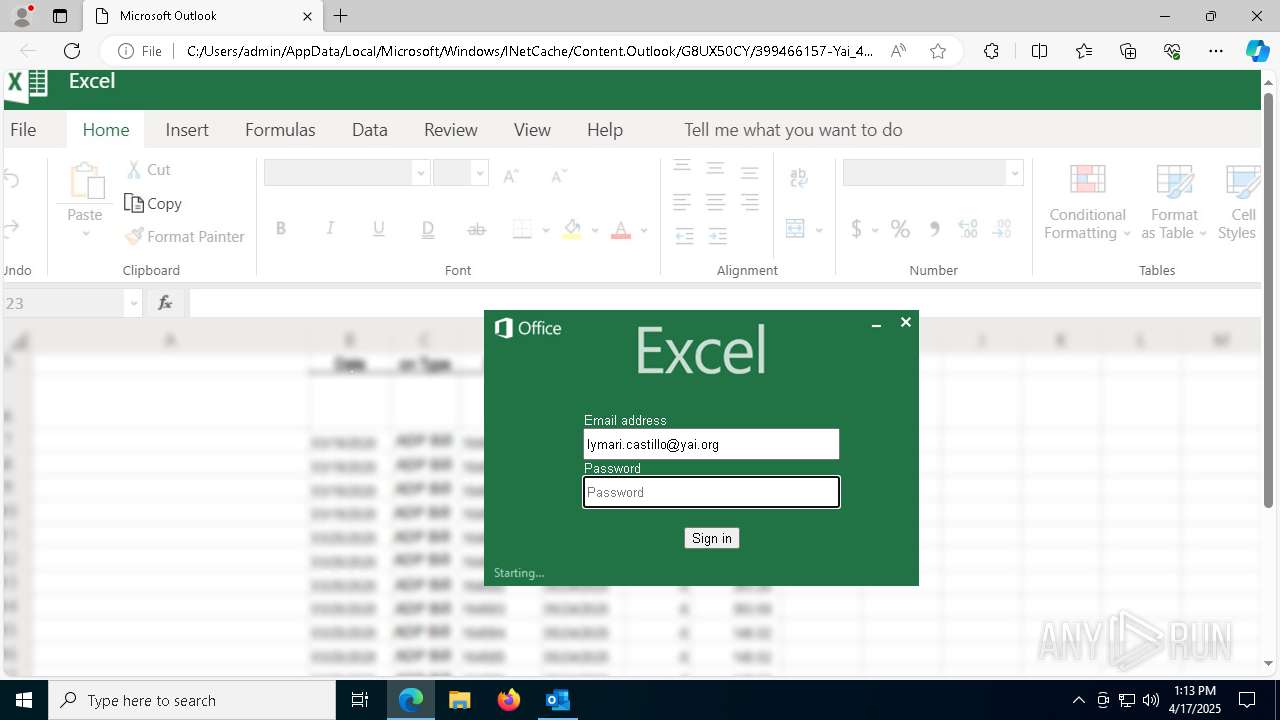
Task: Click the Decrease Font Size icon
Action: 559,175
